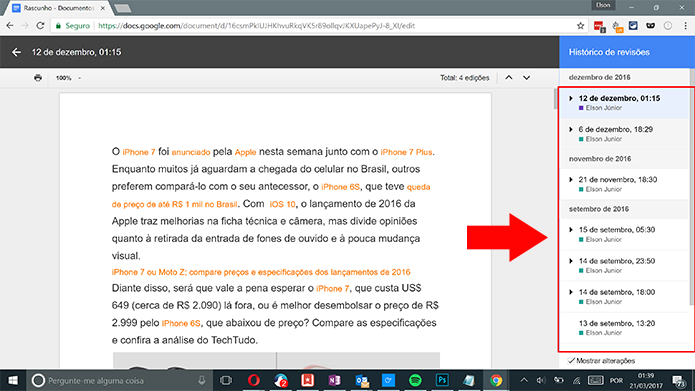Expand the 6 de dezembro, 18:29 revision
Image resolution: width=695 pixels, height=391 pixels.
(571, 129)
